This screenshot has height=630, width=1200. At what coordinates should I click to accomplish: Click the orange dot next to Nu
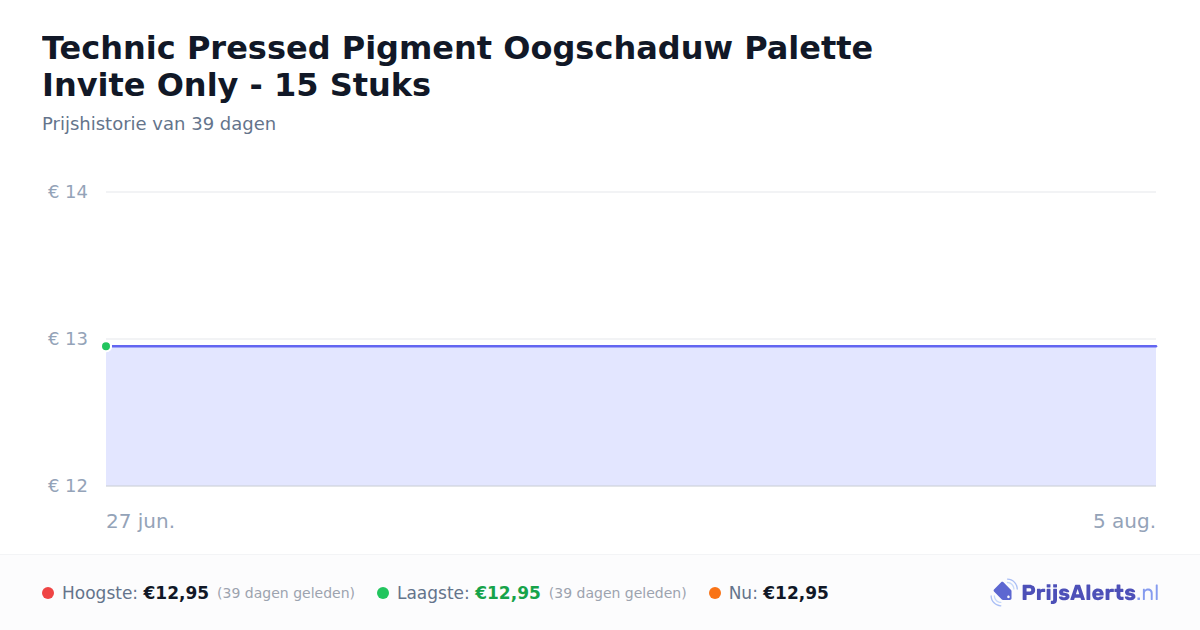pos(715,593)
